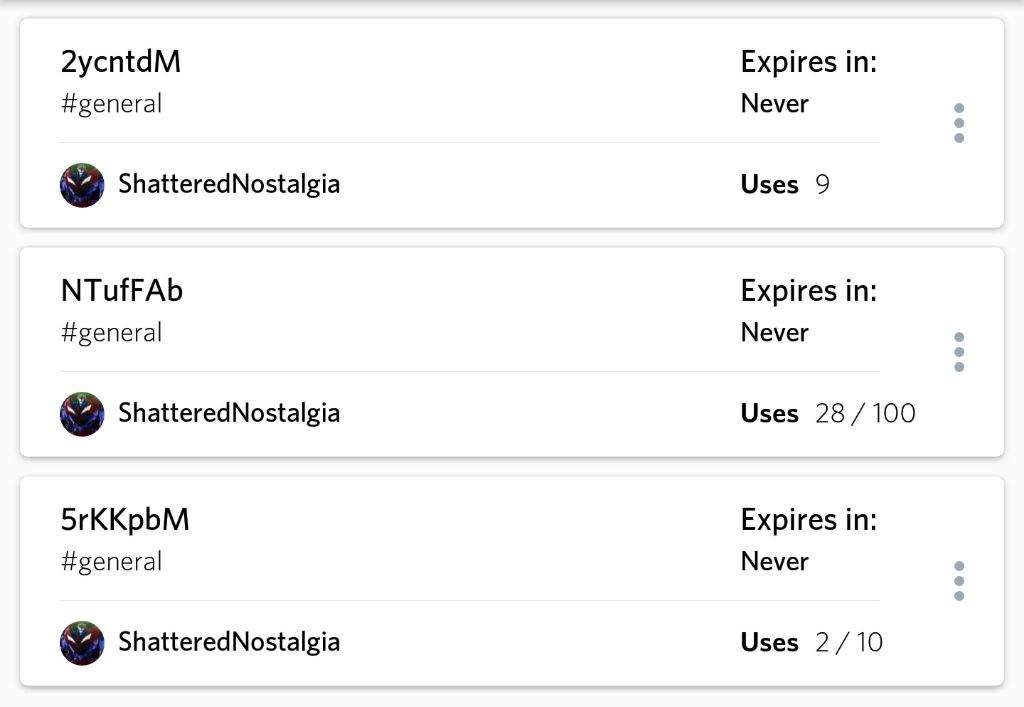
Task: Open three-dot menu for invite 5rKKpbM
Action: pyautogui.click(x=959, y=581)
